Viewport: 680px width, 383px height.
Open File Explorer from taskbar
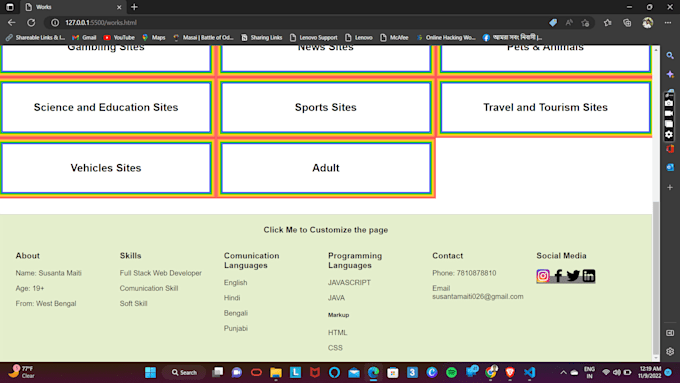point(276,372)
